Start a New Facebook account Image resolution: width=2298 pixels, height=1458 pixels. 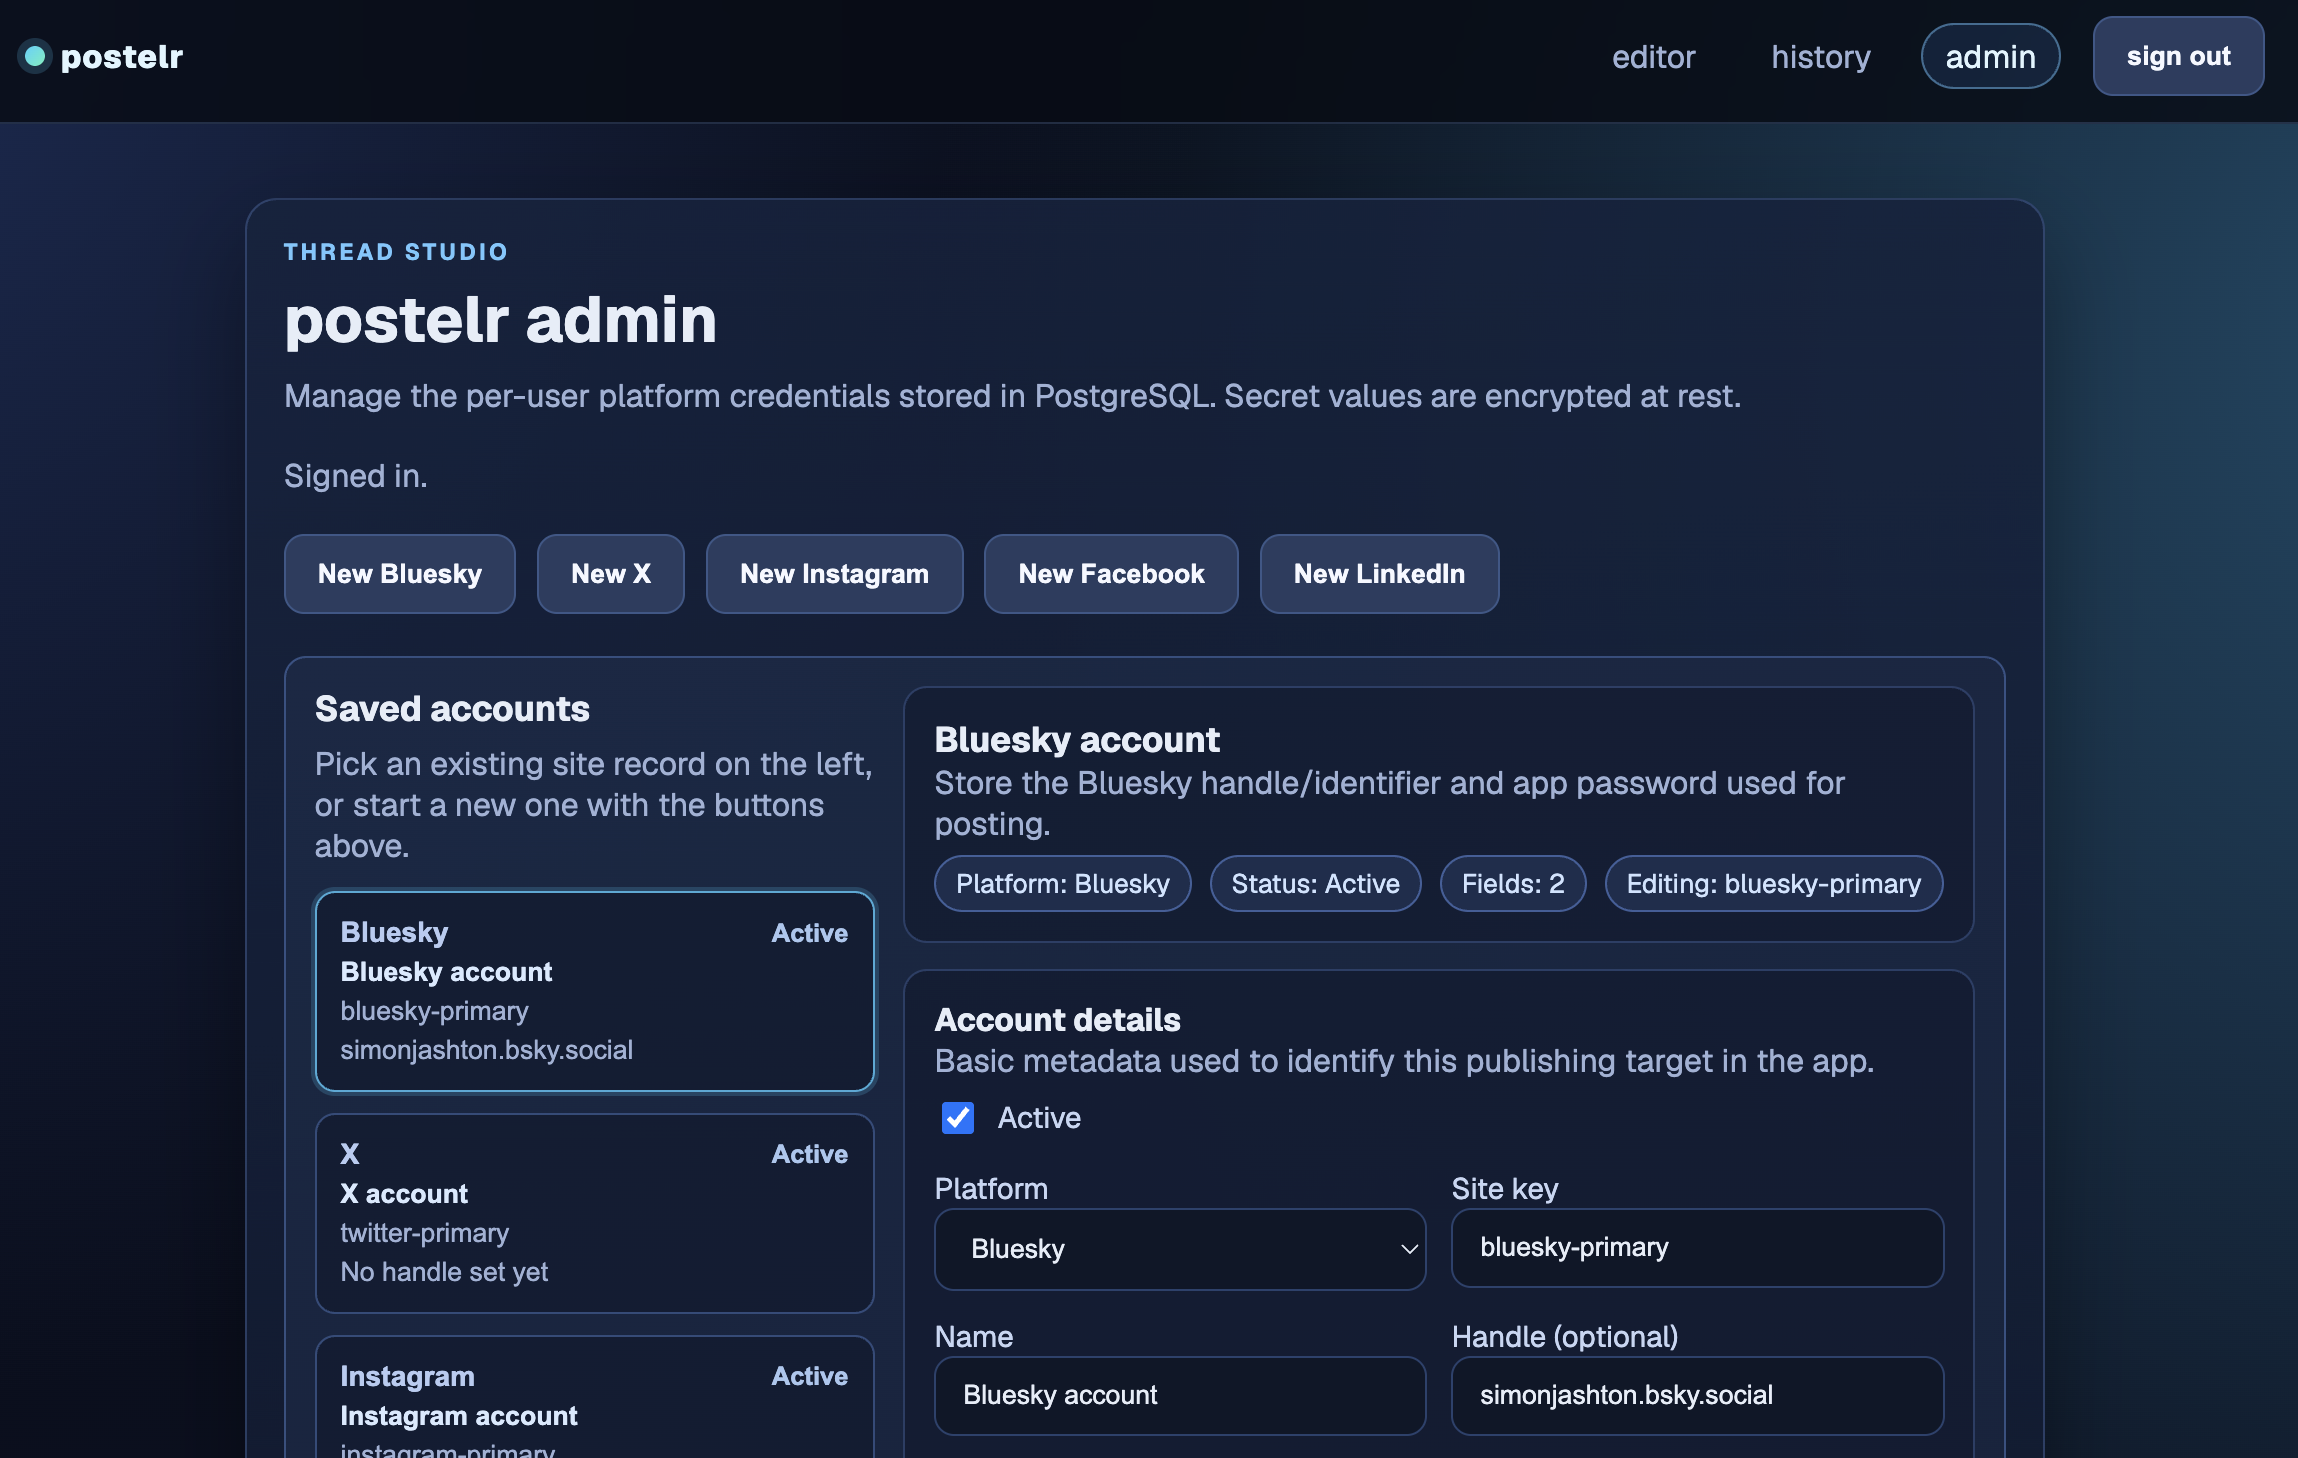tap(1111, 574)
